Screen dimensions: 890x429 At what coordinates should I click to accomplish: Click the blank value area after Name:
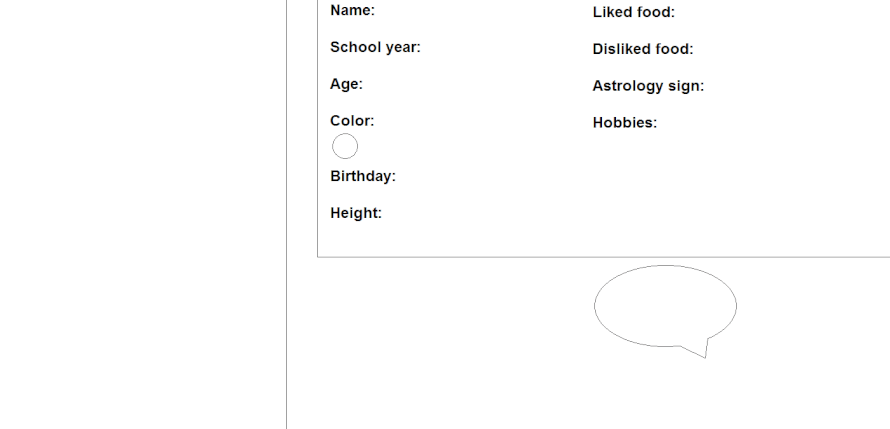[x=450, y=11]
